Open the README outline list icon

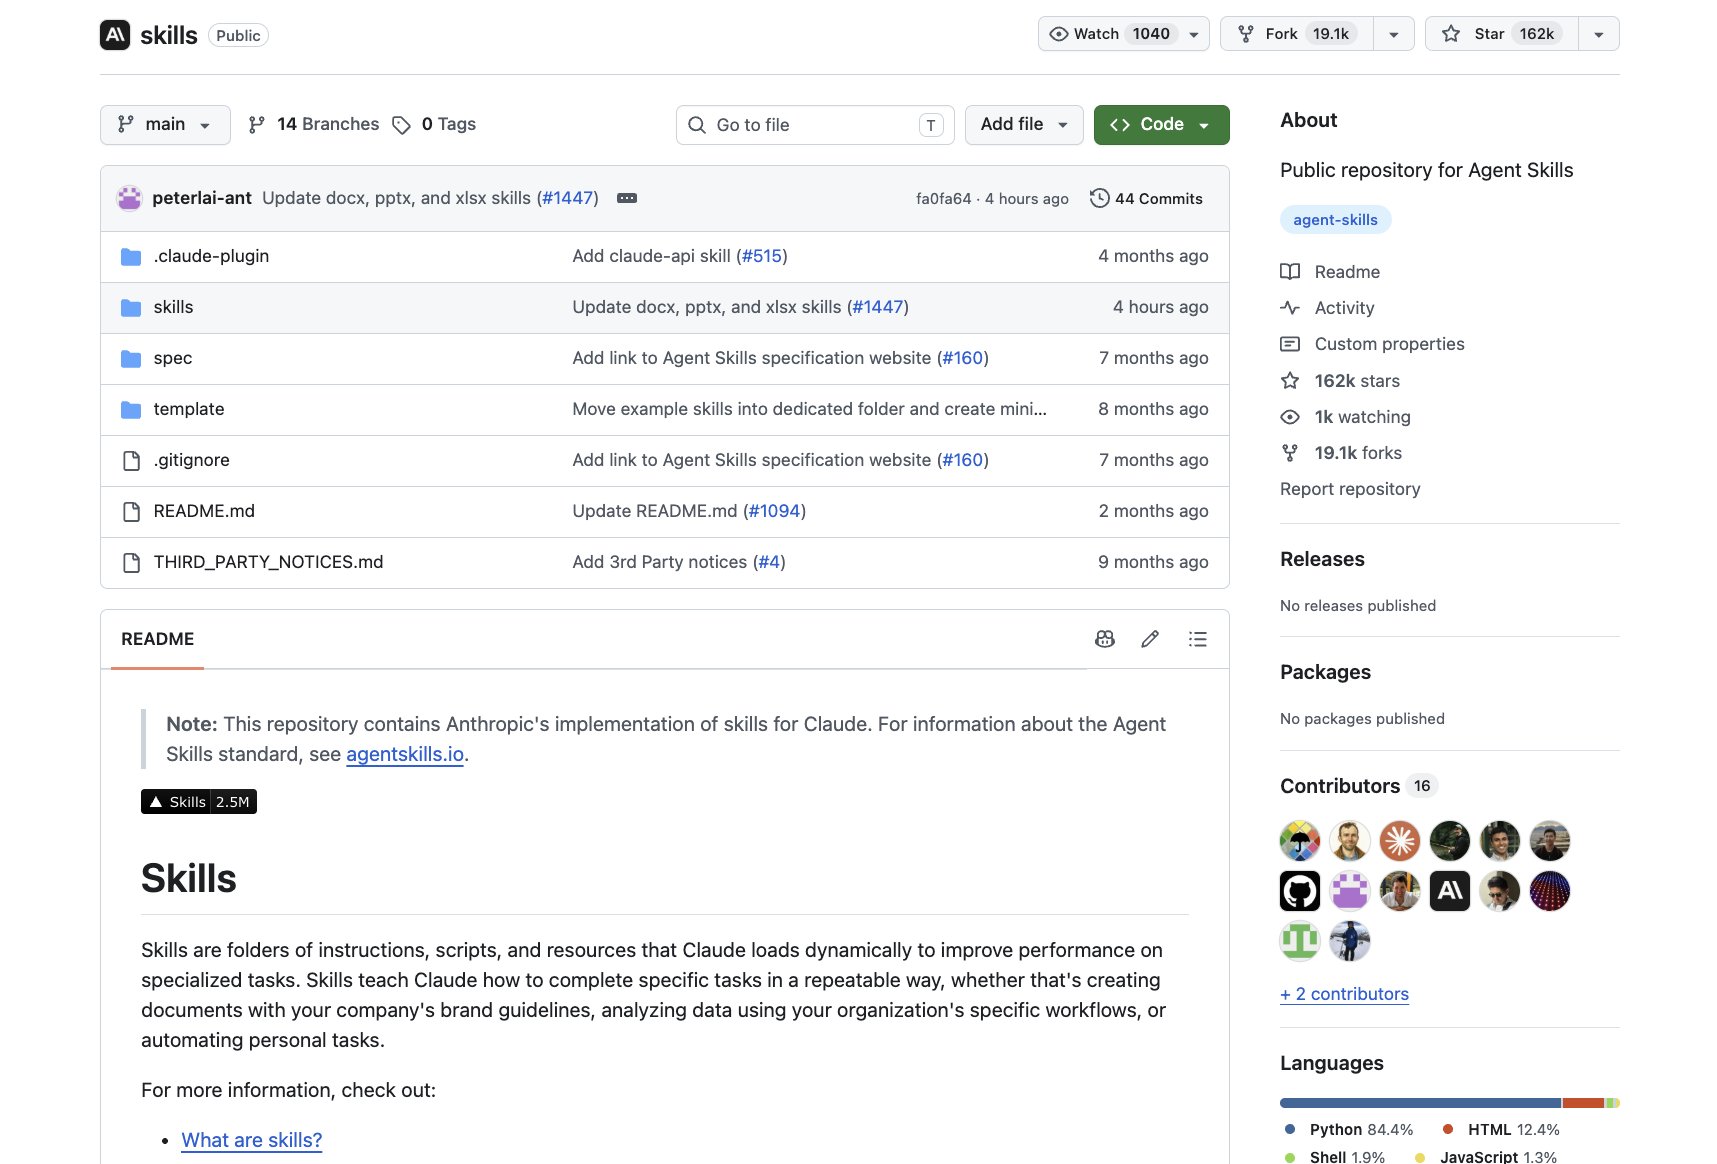(1197, 639)
